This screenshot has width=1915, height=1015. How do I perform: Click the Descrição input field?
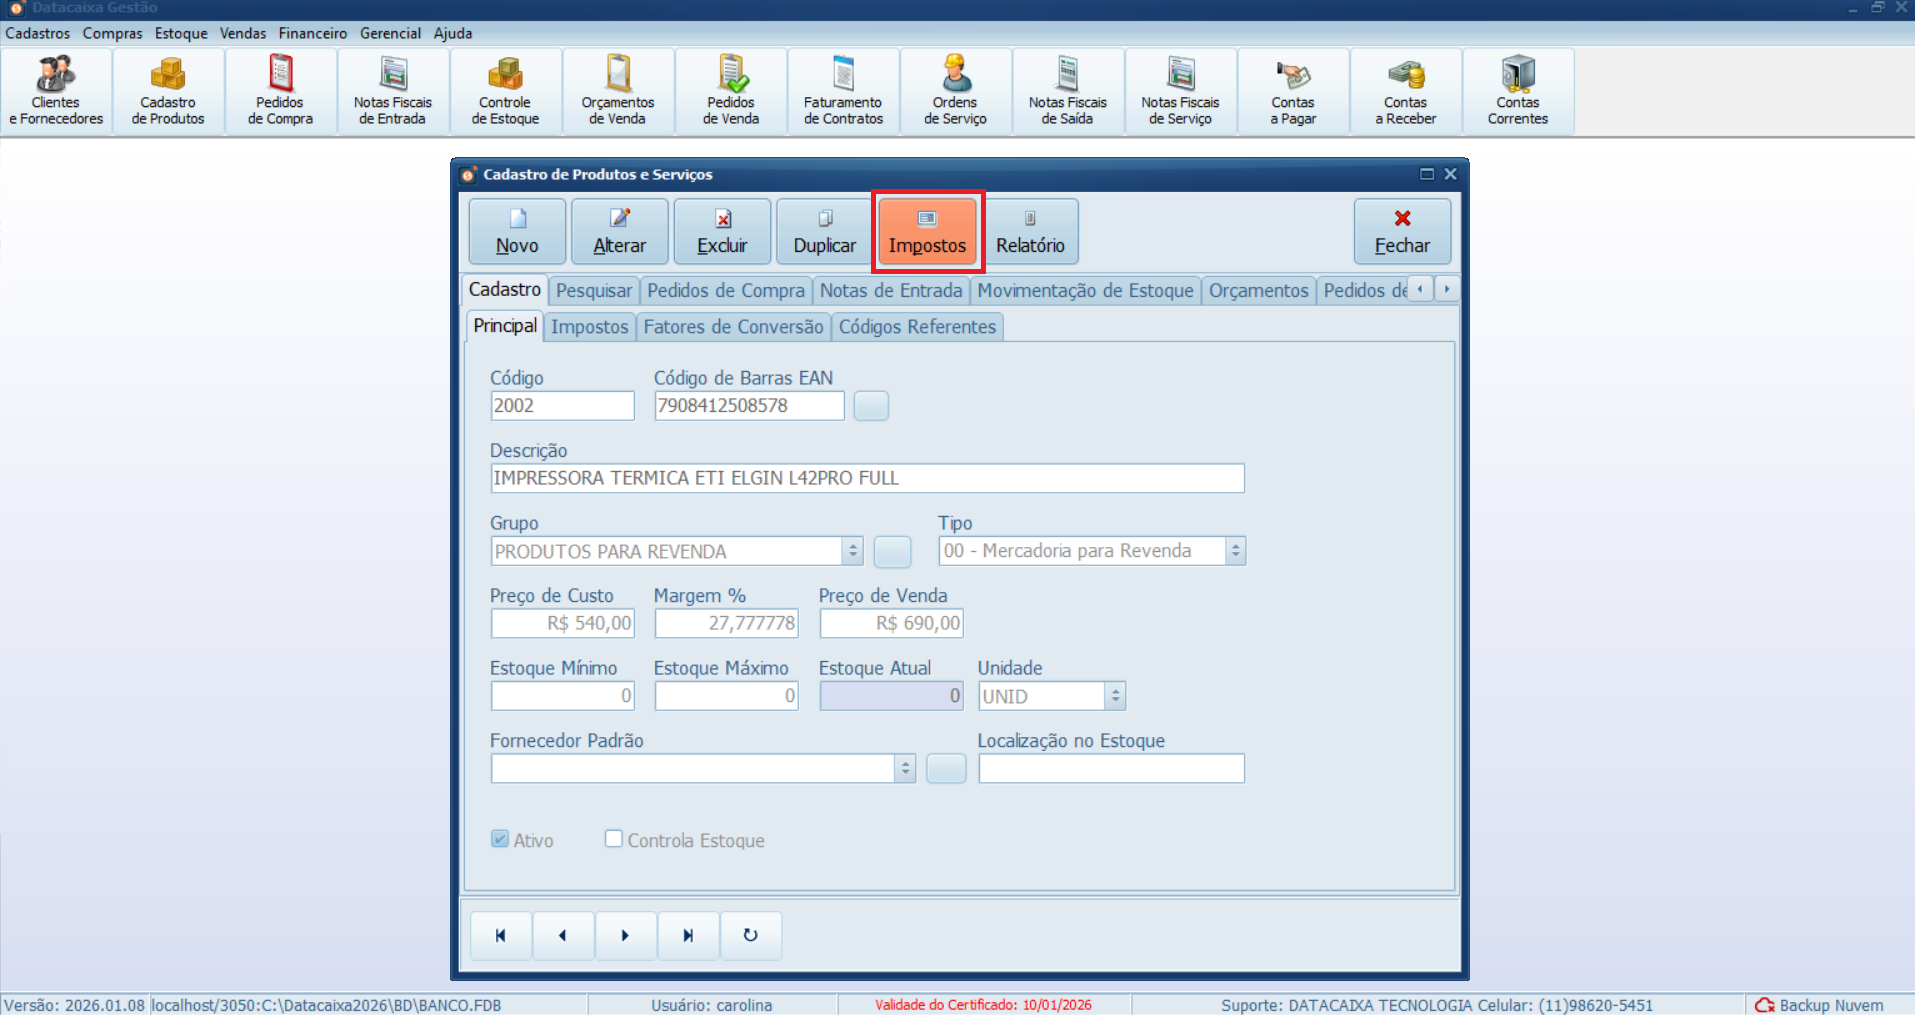pyautogui.click(x=867, y=478)
